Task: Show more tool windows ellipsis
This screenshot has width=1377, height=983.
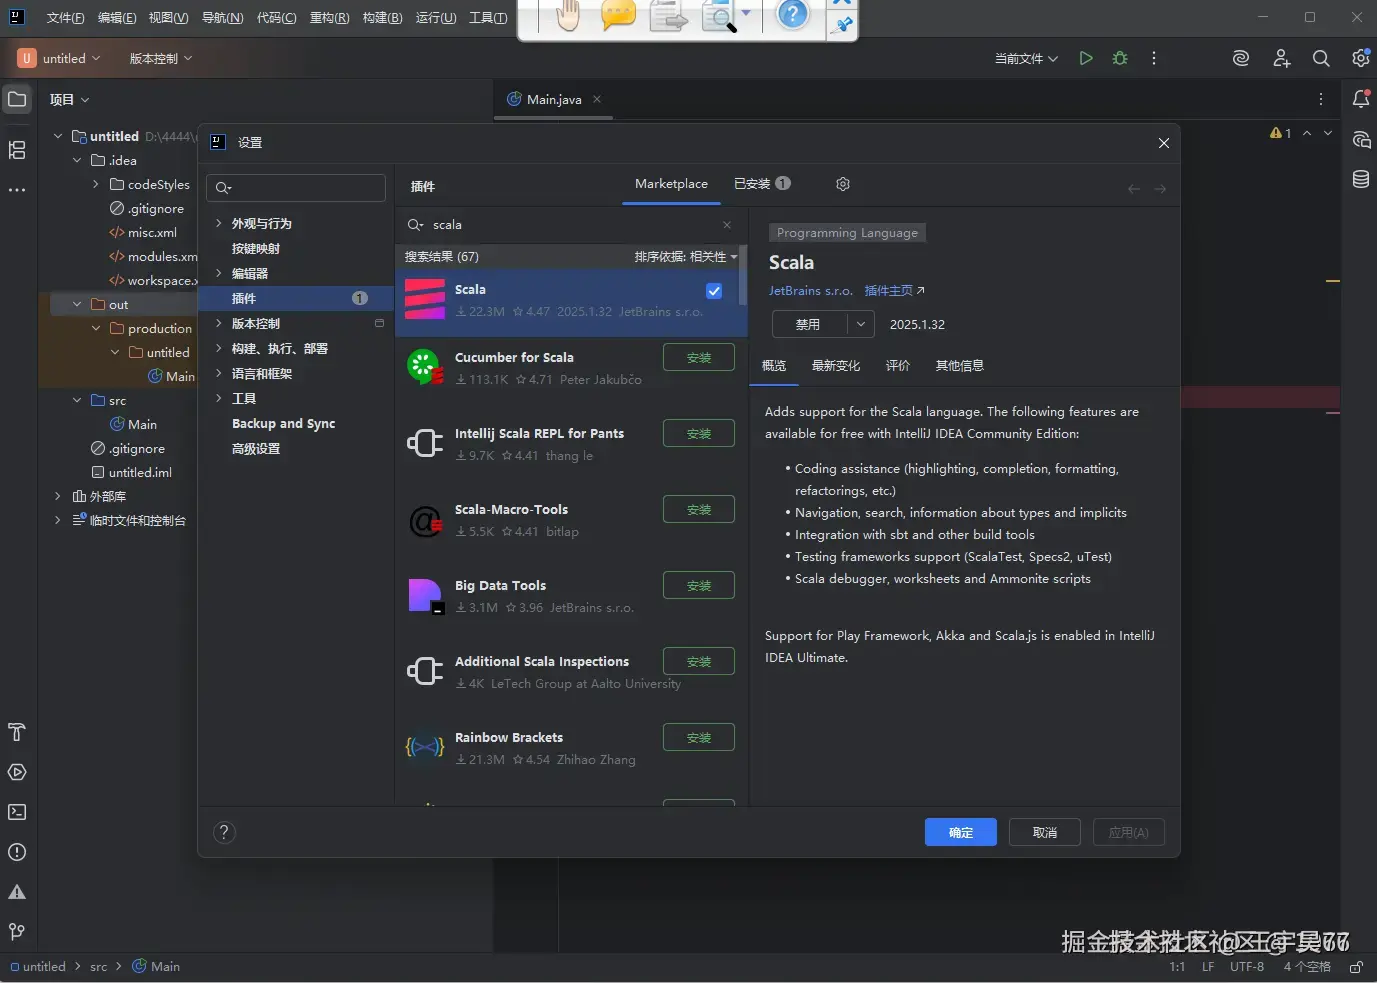Action: 17,190
